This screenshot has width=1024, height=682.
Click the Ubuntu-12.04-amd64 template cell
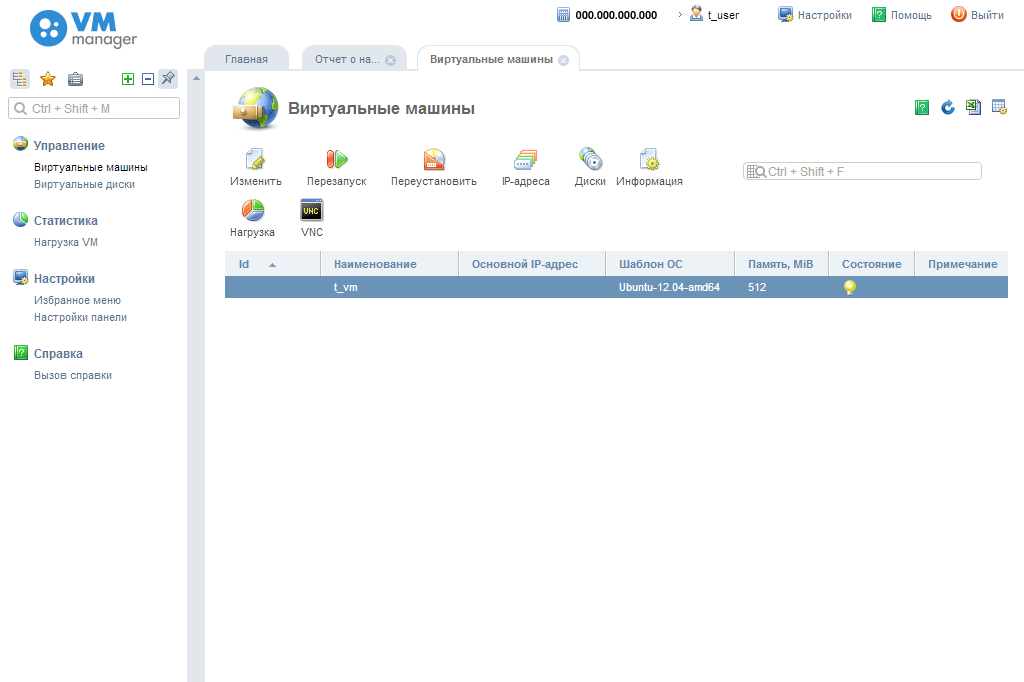tap(670, 287)
